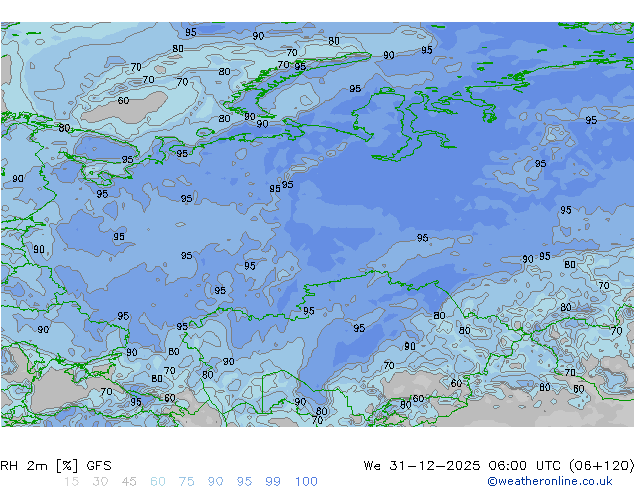Select the legend value 100
This screenshot has width=634, height=490.
tap(306, 482)
